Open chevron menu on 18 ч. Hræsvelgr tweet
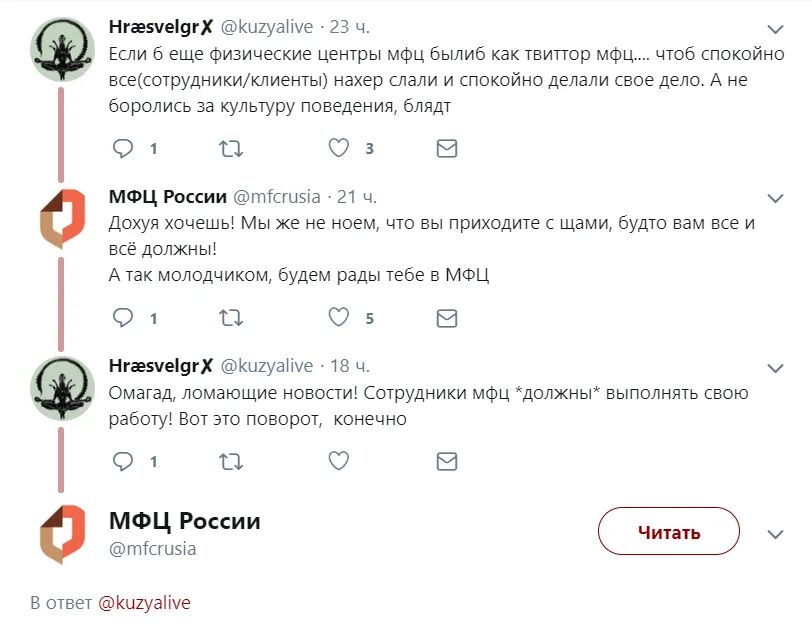The height and width of the screenshot is (628, 812). point(775,367)
